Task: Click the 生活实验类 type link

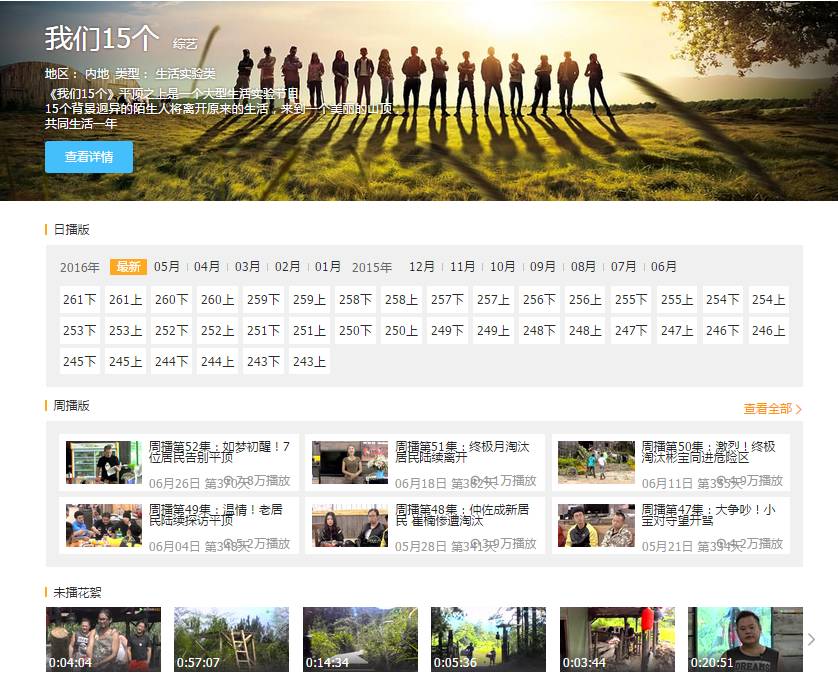Action: (x=185, y=72)
